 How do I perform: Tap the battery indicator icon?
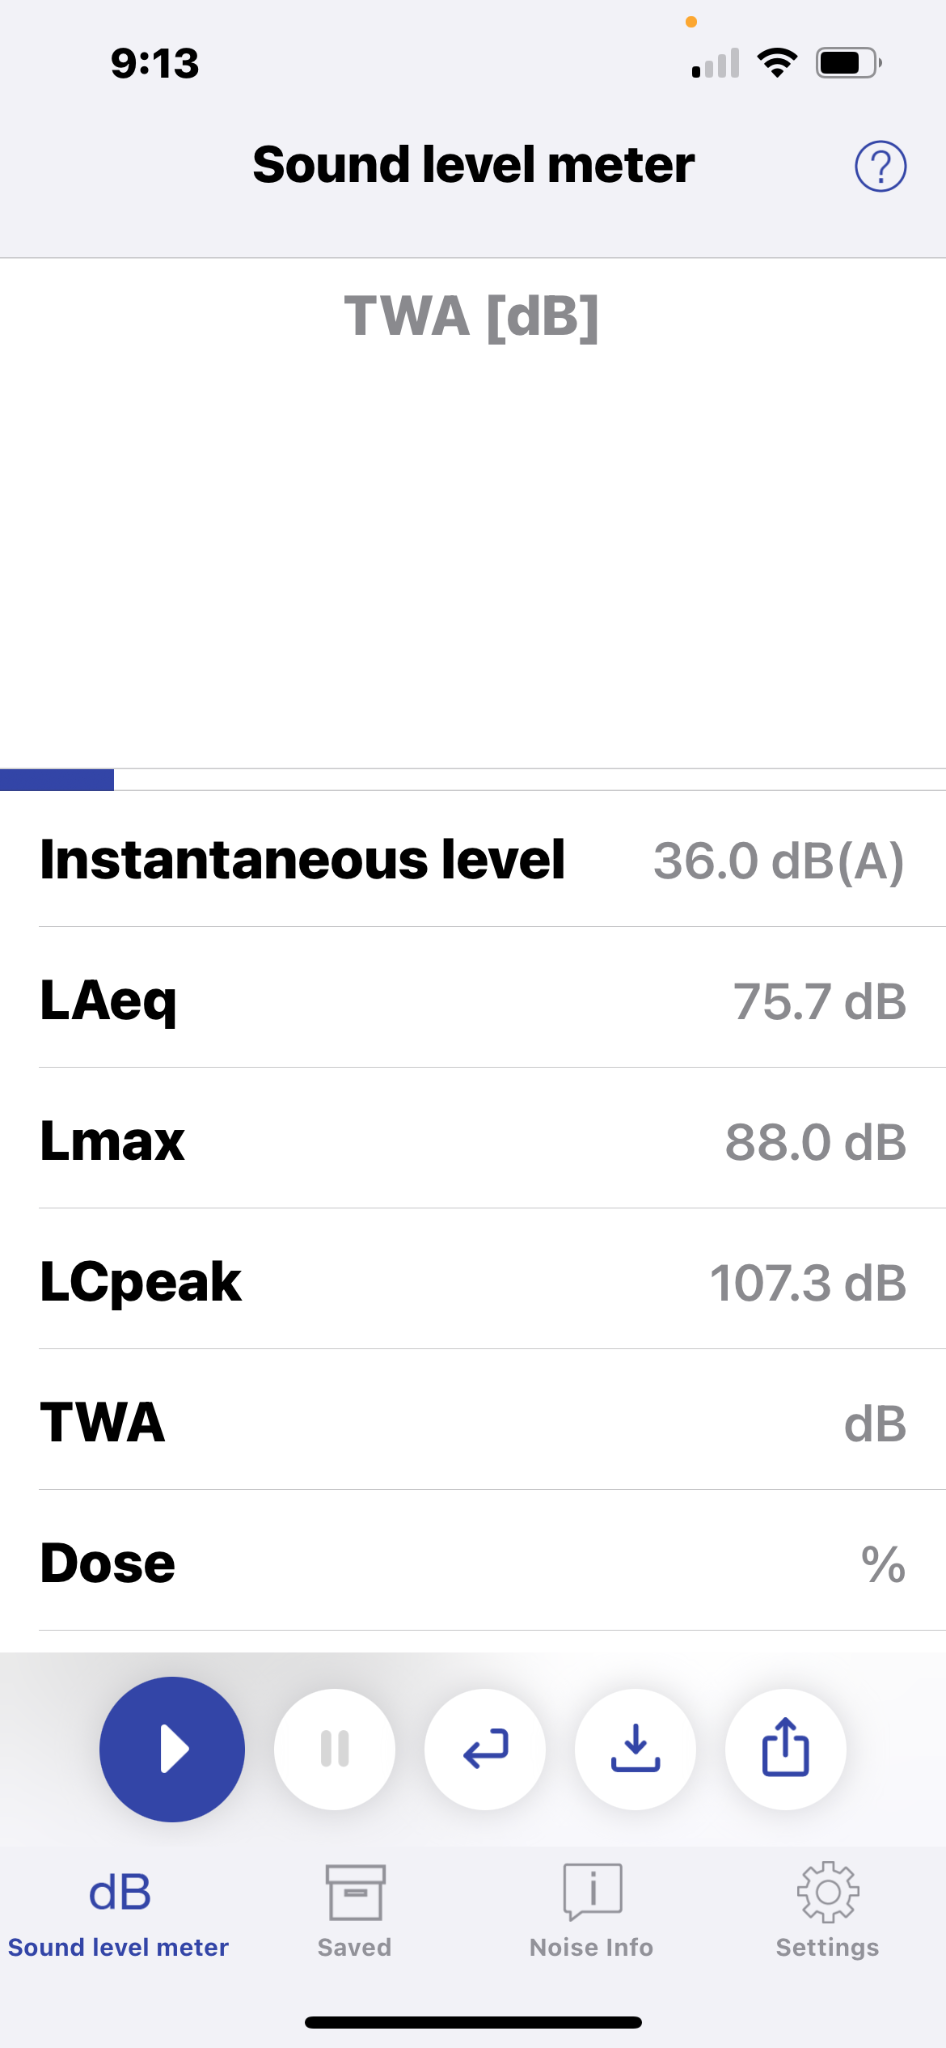(848, 63)
